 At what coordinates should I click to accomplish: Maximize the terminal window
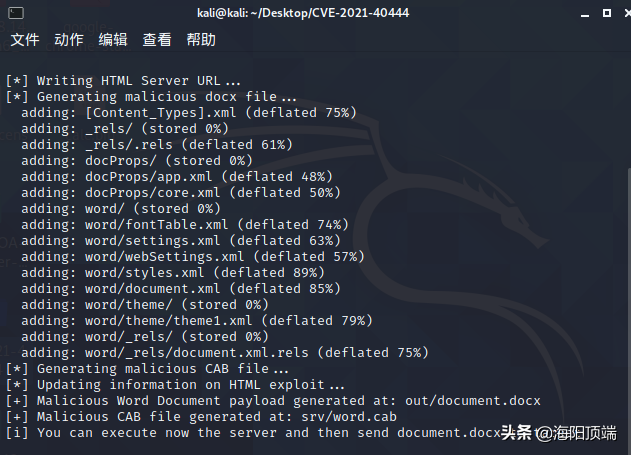(607, 13)
